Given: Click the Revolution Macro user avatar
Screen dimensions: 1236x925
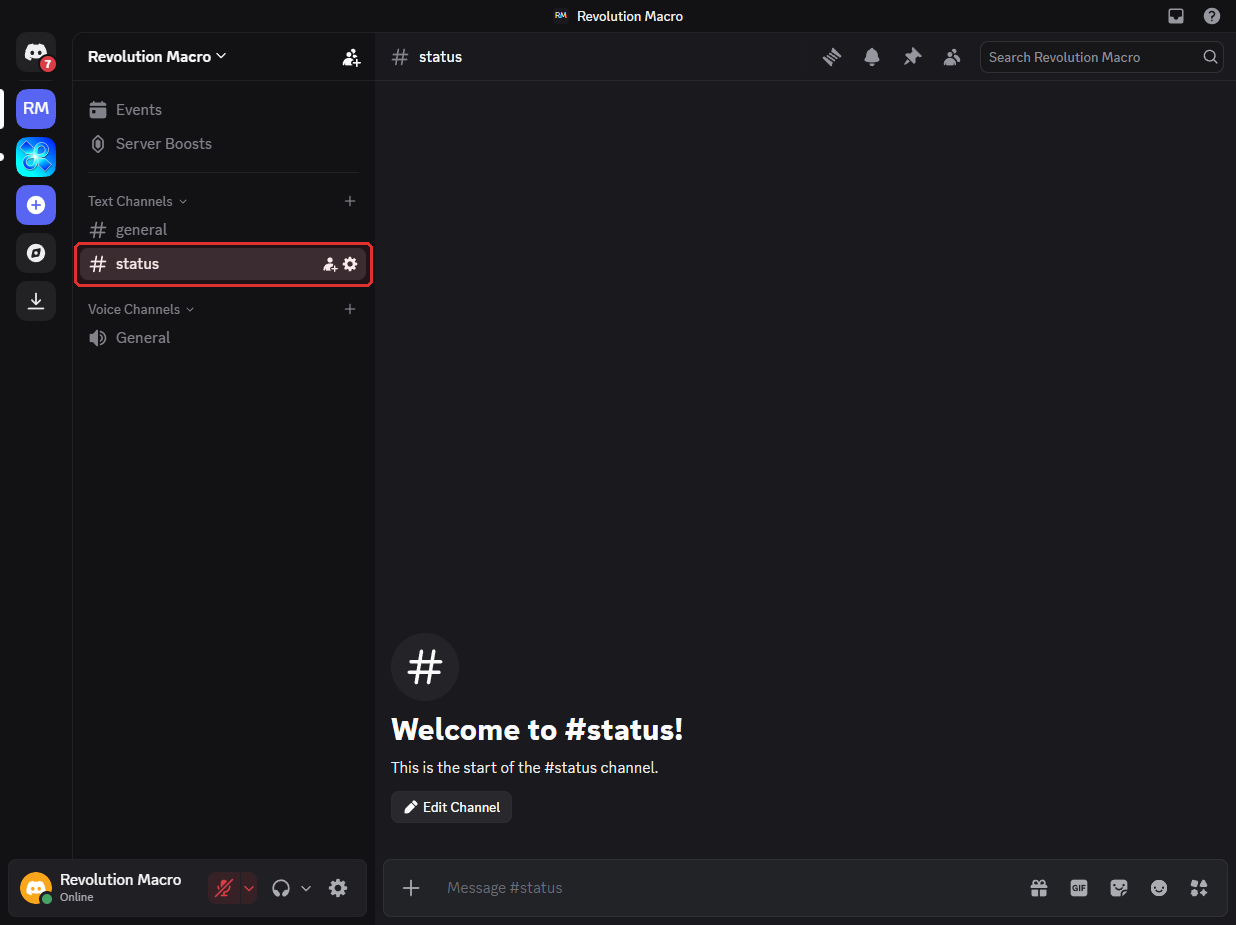Looking at the screenshot, I should tap(36, 888).
